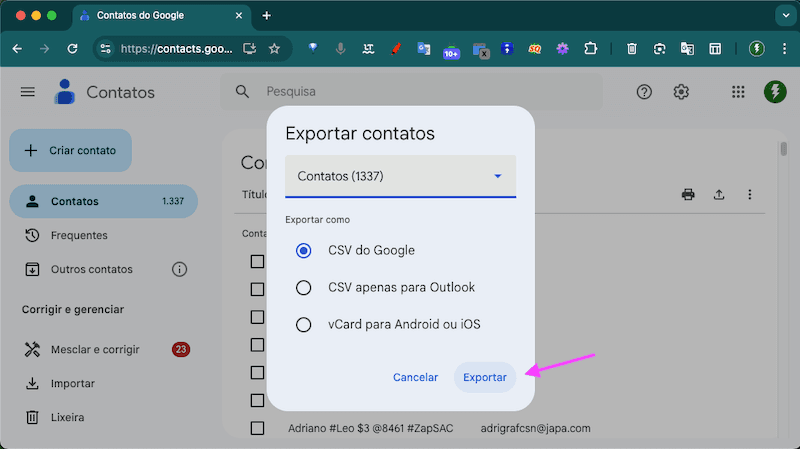Click the search magnifier icon
800x449 pixels.
tap(242, 92)
